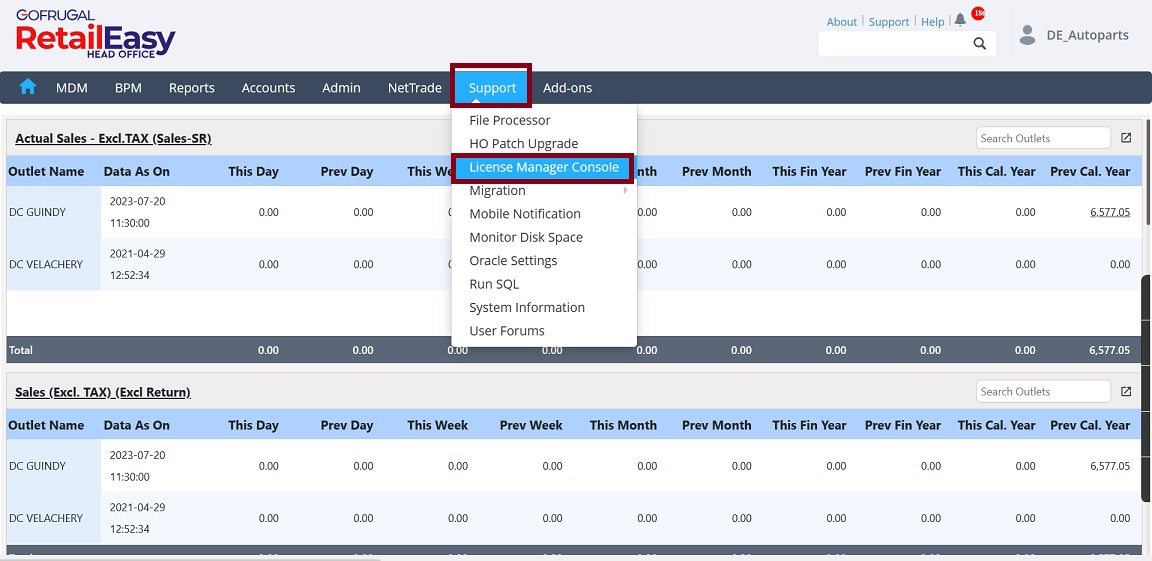This screenshot has width=1152, height=561.
Task: Select License Manager Console menu item
Action: (x=544, y=167)
